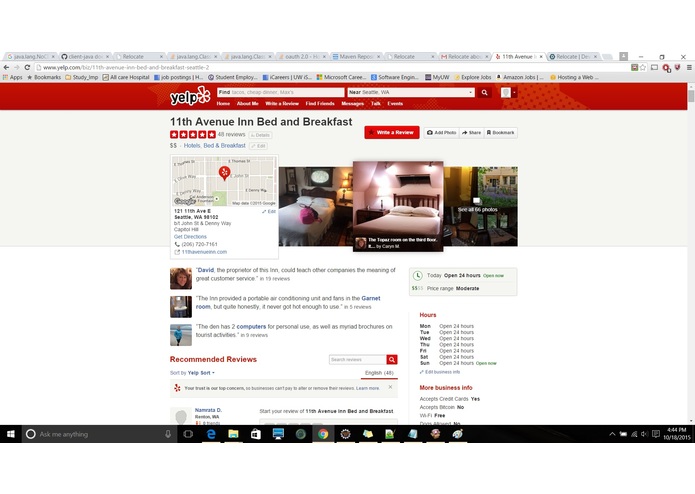Open the photo with the pink bag

316,206
